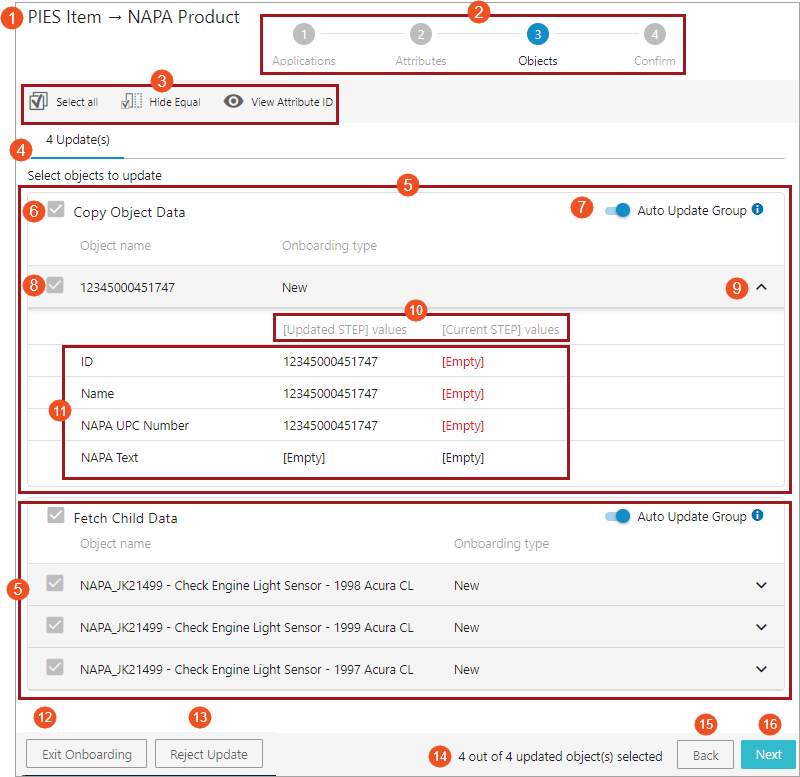Open the 4 Update(s) tab
The image size is (800, 777).
(78, 140)
